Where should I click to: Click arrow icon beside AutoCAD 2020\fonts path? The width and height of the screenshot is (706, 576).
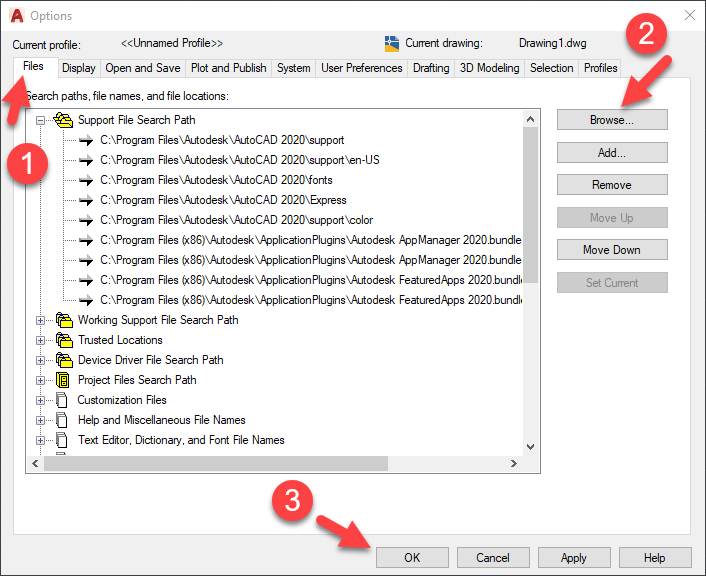tap(86, 180)
